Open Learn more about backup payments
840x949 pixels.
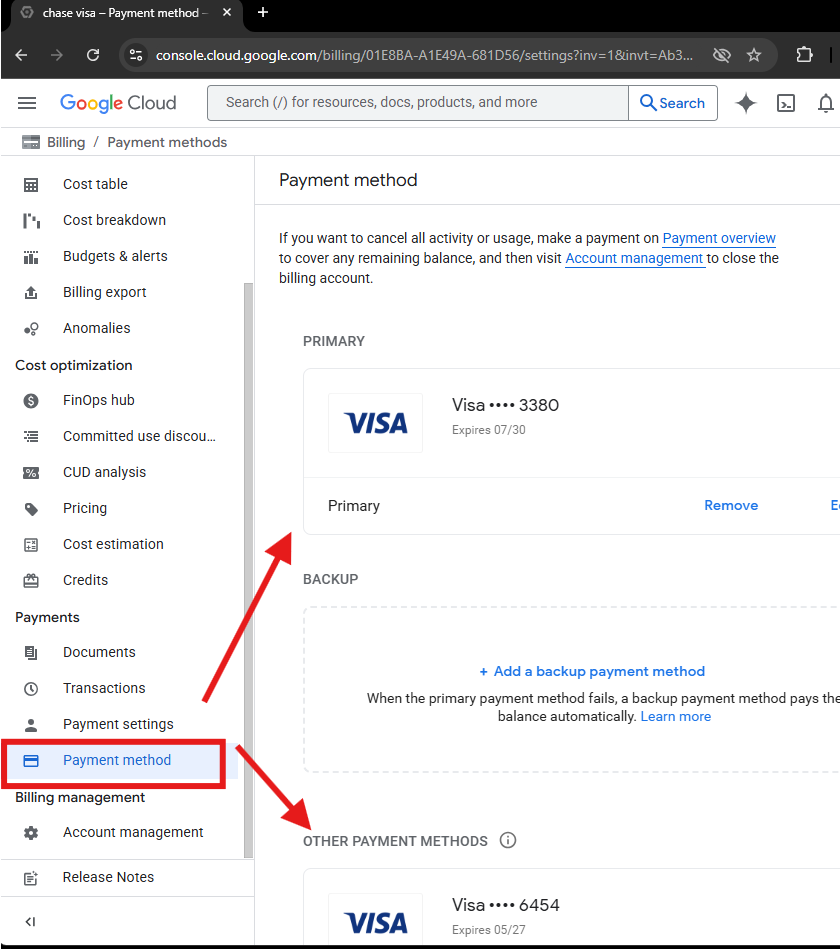pos(675,717)
